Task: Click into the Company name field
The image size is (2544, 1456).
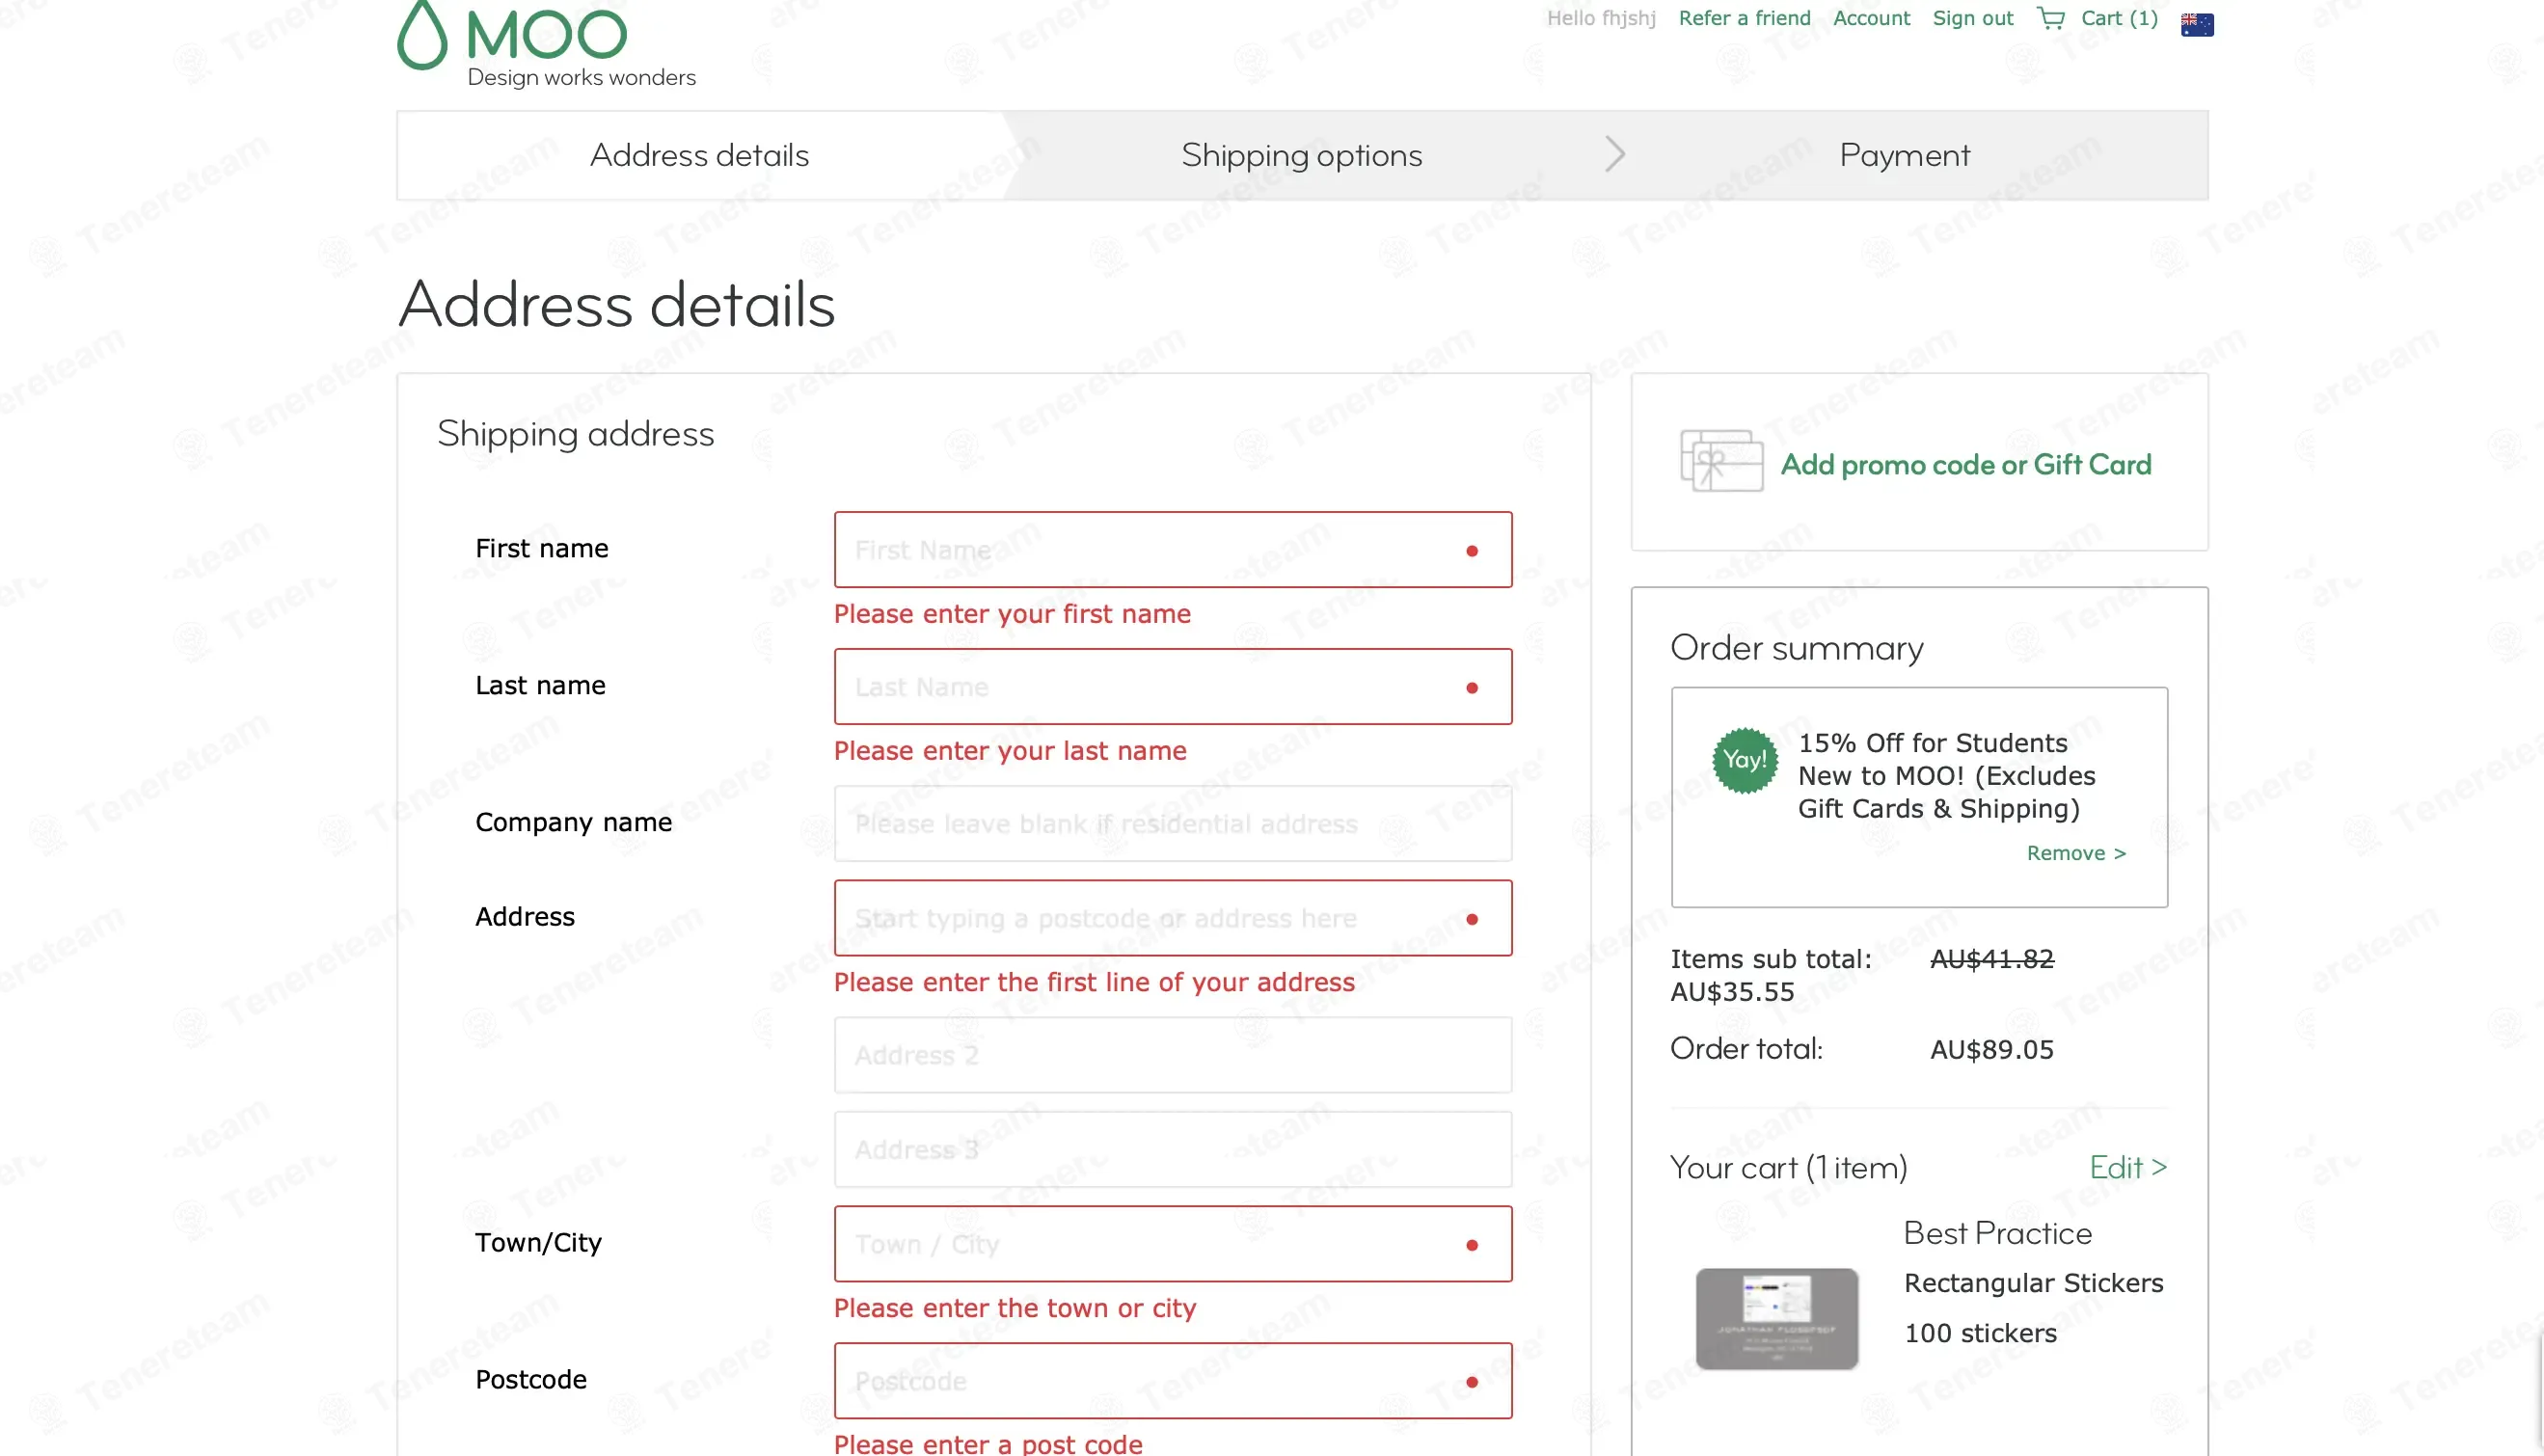Action: [x=1172, y=823]
